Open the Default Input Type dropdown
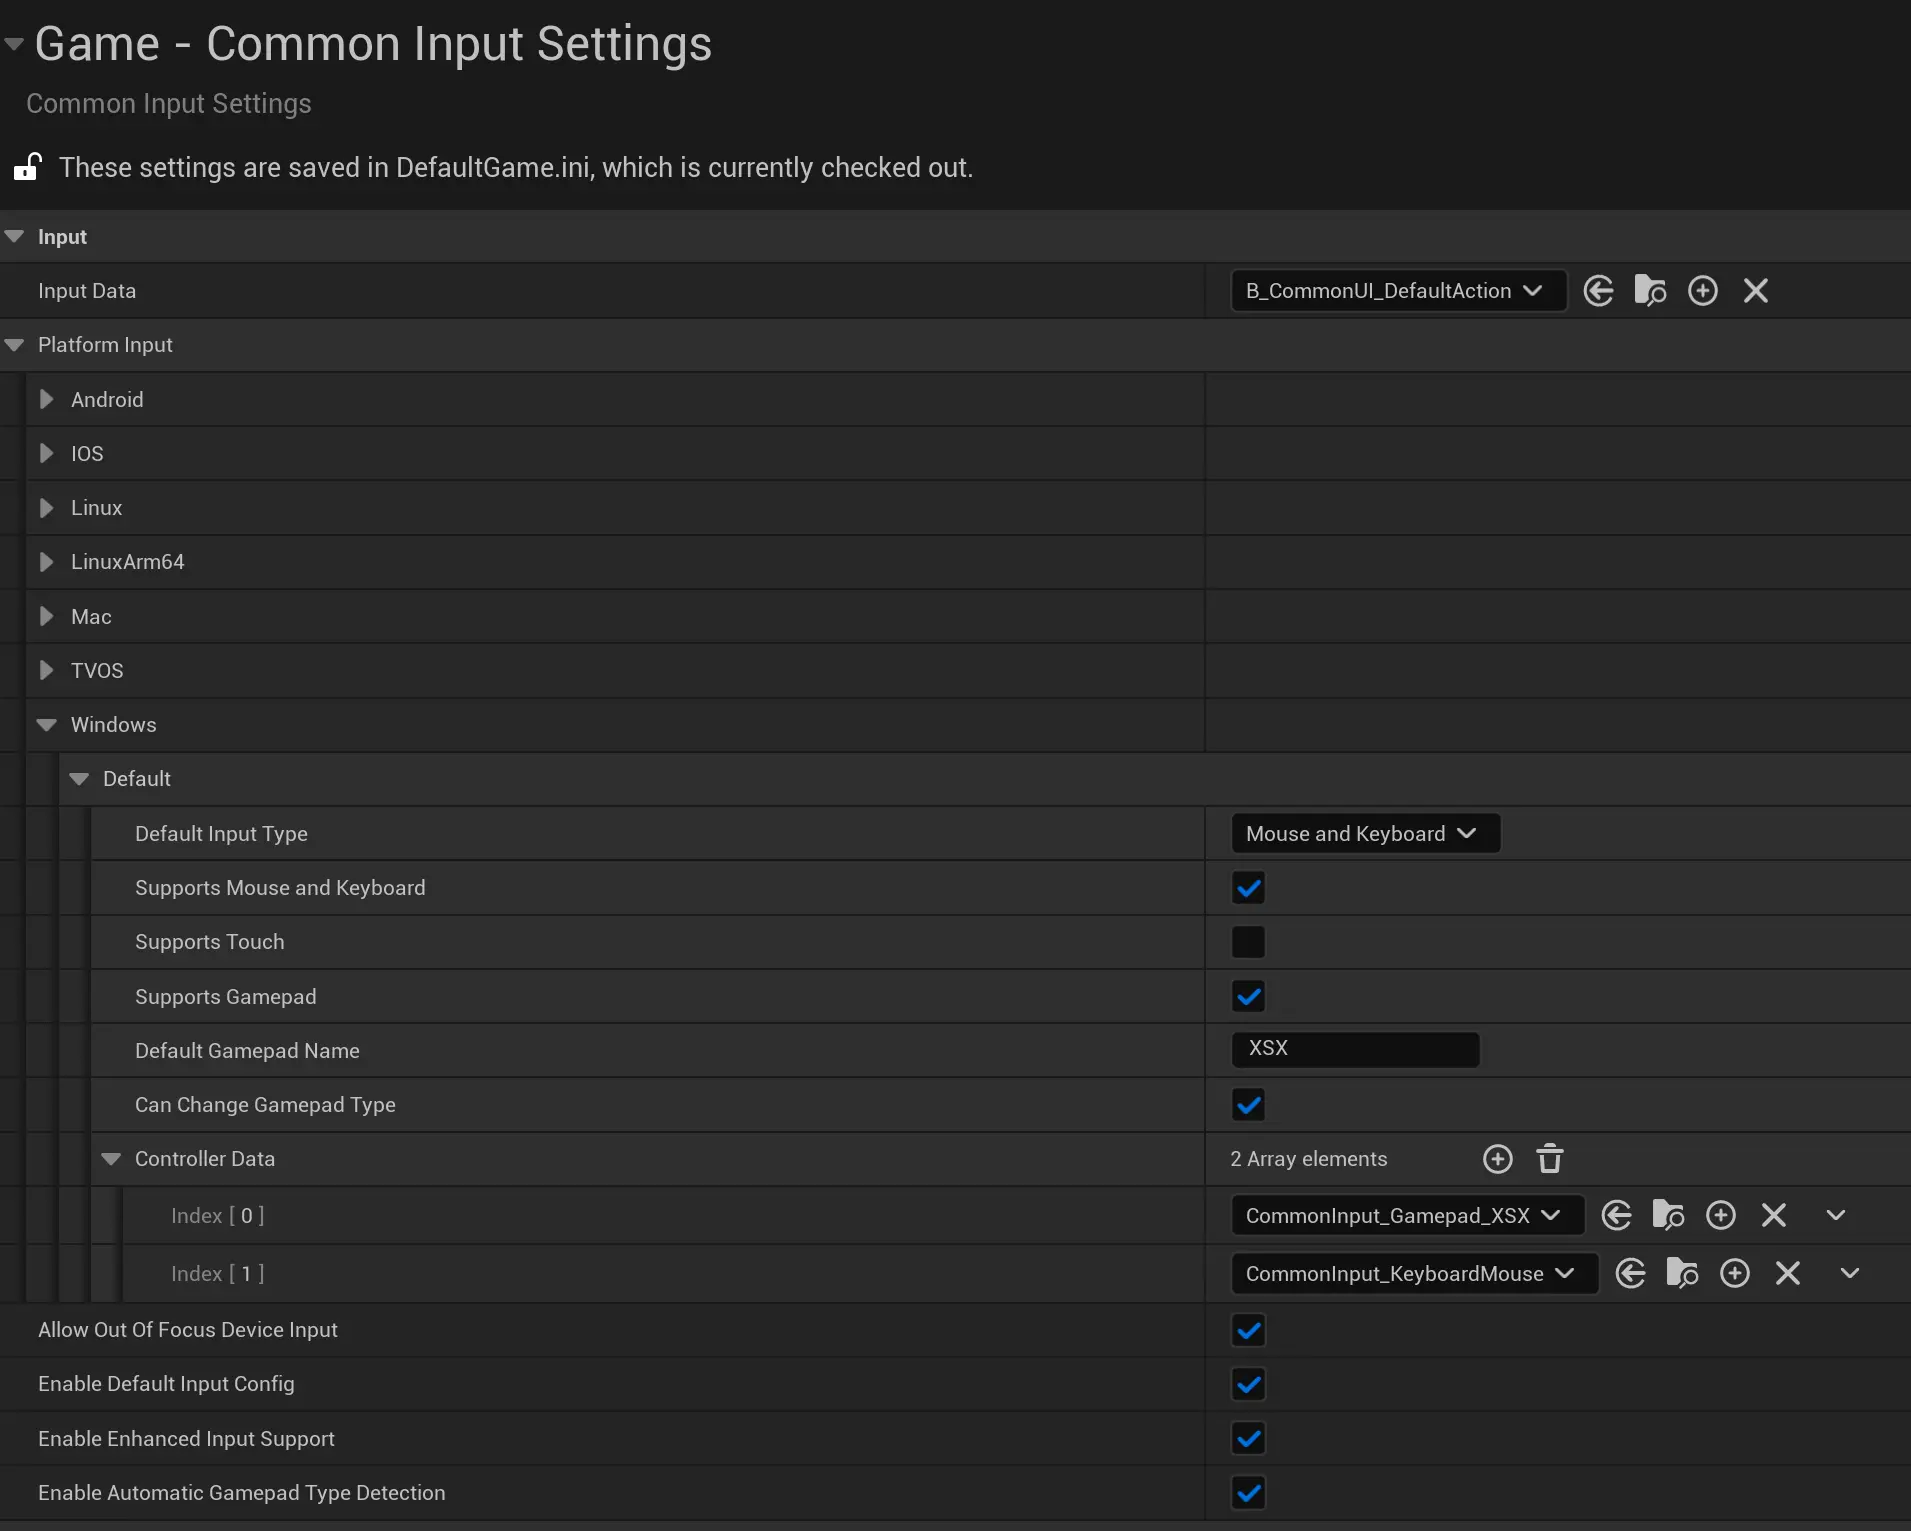 pos(1364,834)
